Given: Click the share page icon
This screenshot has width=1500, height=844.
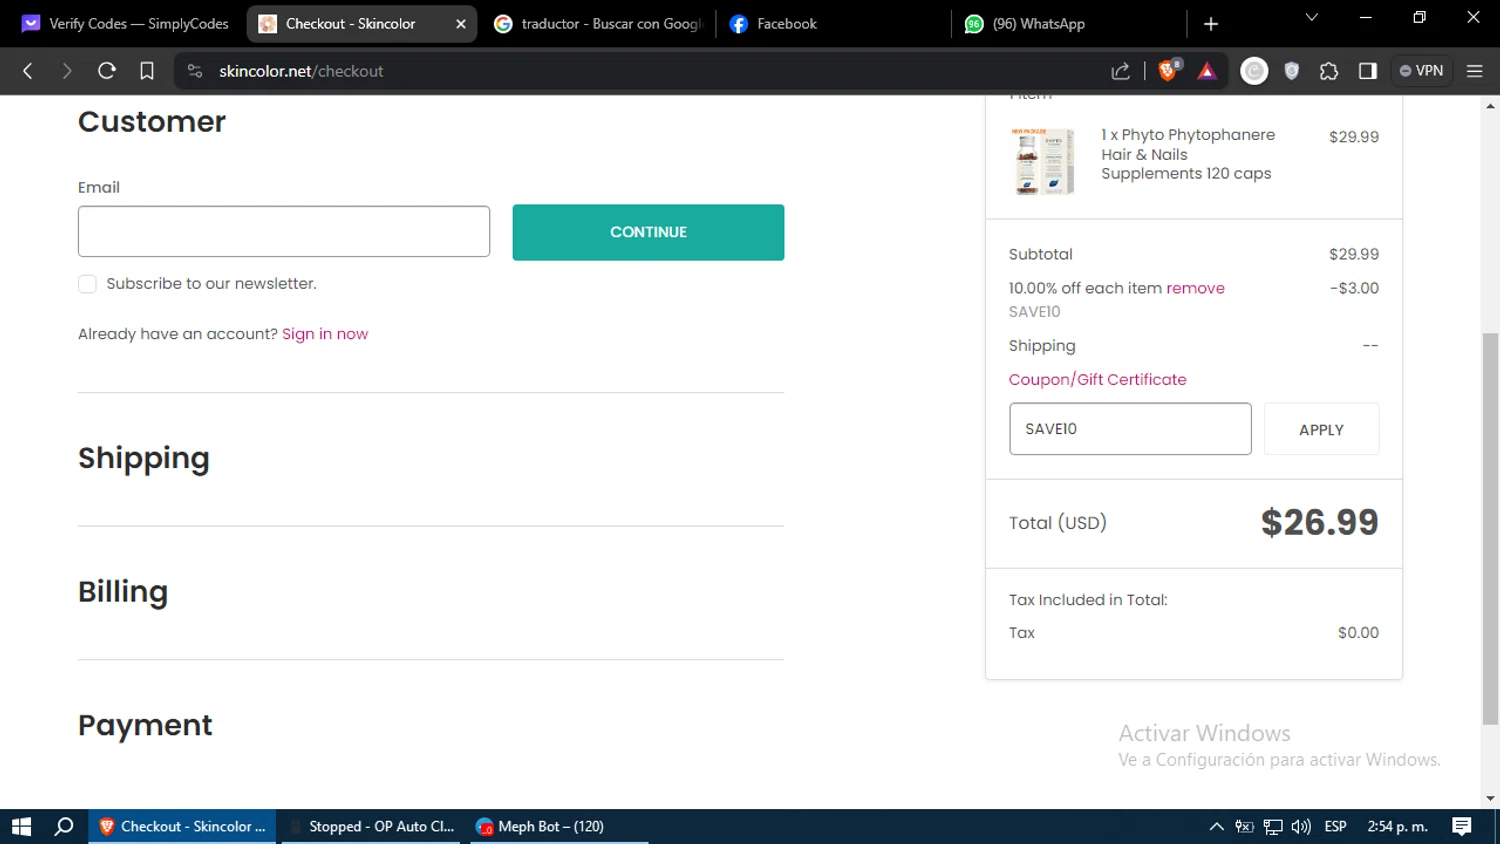Looking at the screenshot, I should pyautogui.click(x=1121, y=71).
